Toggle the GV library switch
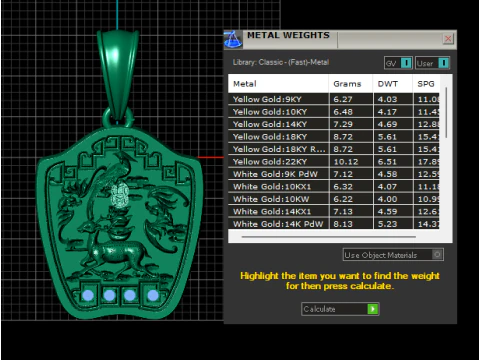 399,63
